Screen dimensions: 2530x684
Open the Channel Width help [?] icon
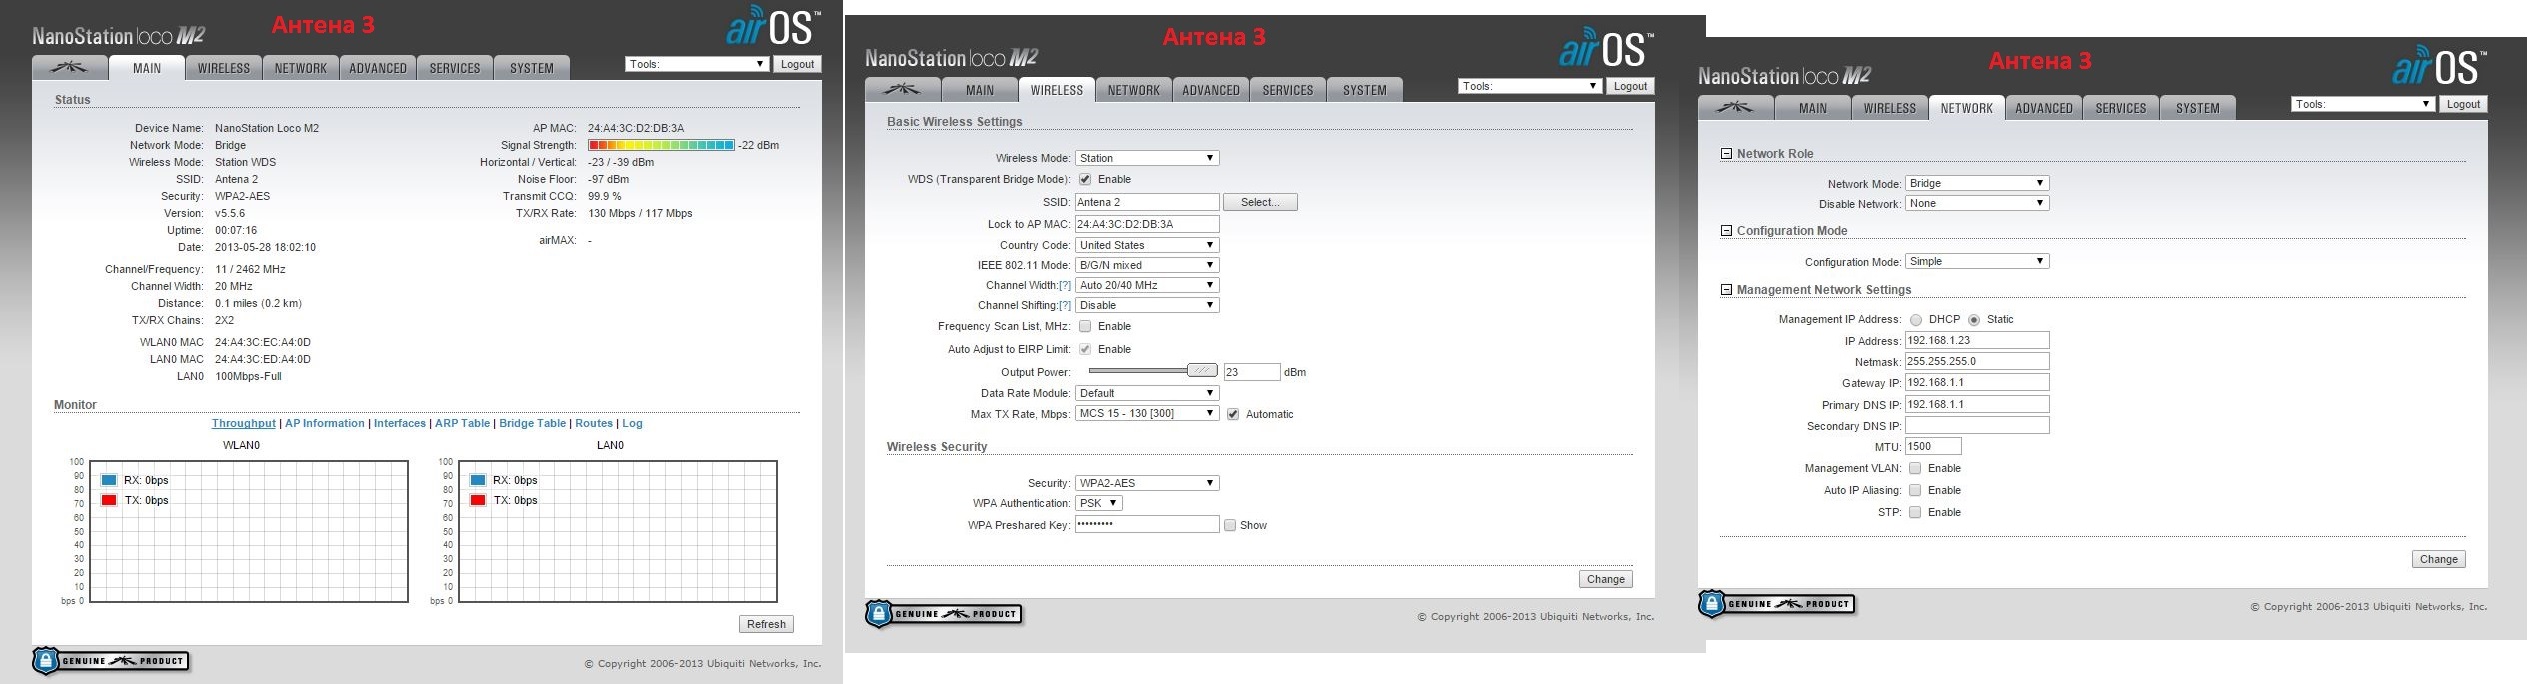click(1064, 286)
